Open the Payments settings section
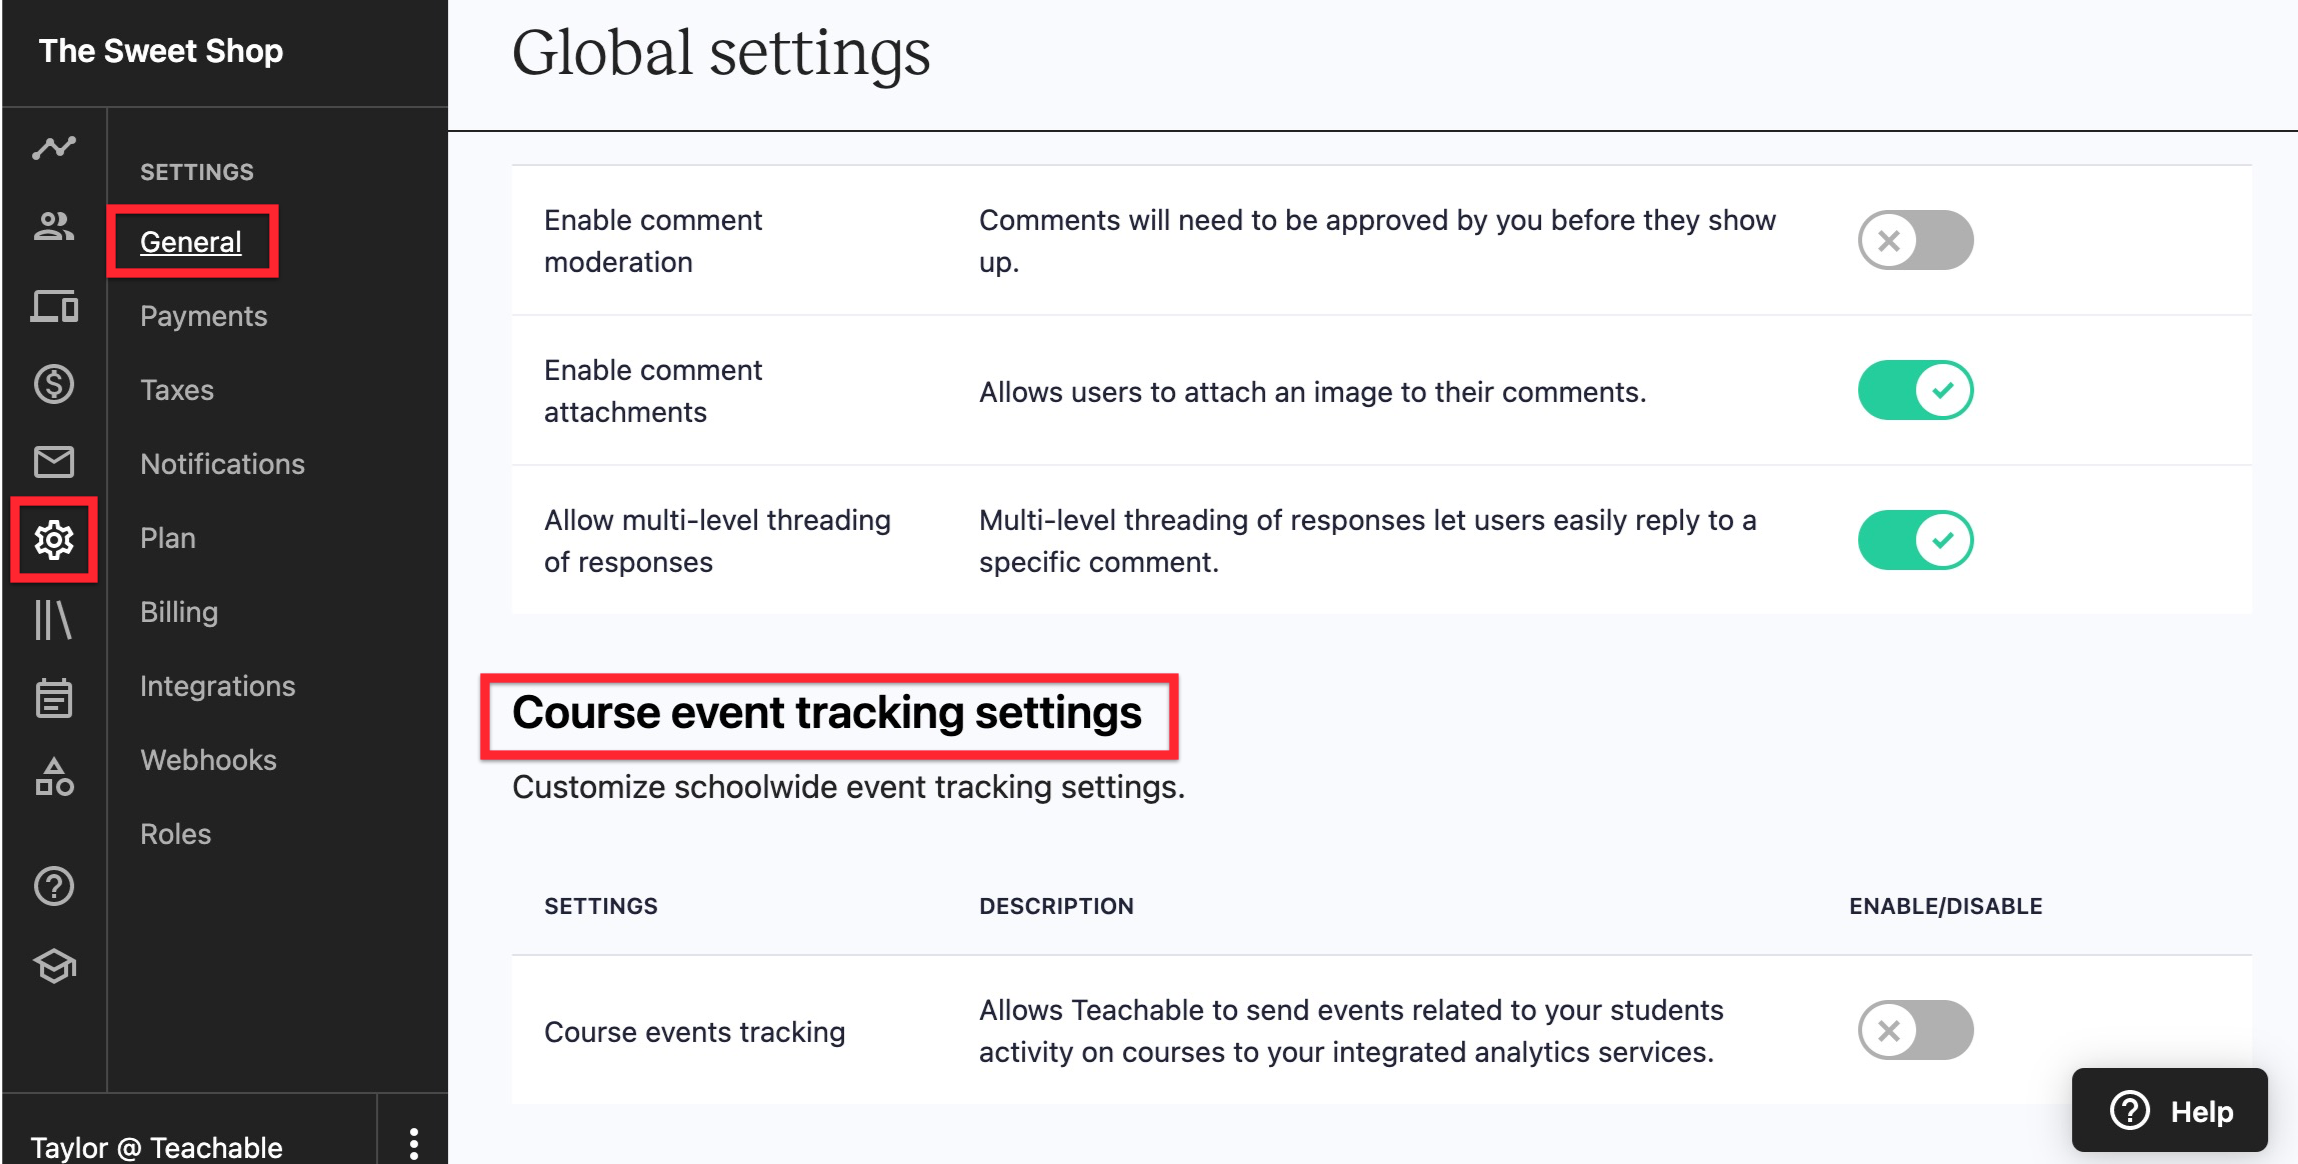Viewport: 2298px width, 1164px height. pos(203,315)
